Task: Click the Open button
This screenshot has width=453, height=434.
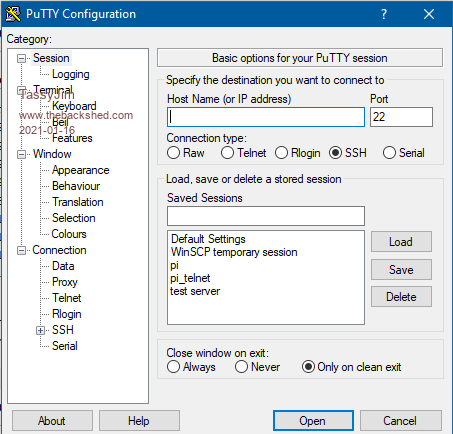Action: tap(313, 421)
